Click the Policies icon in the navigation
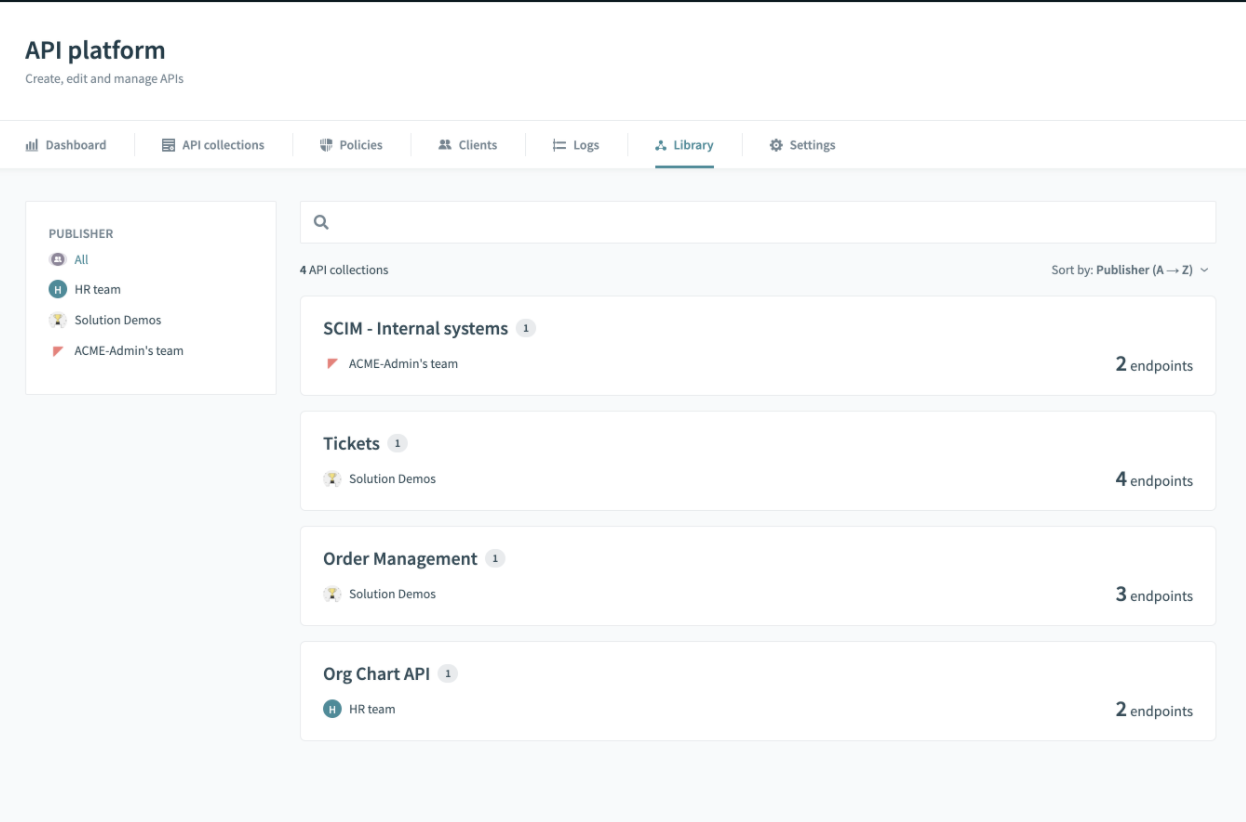1246x822 pixels. 327,144
